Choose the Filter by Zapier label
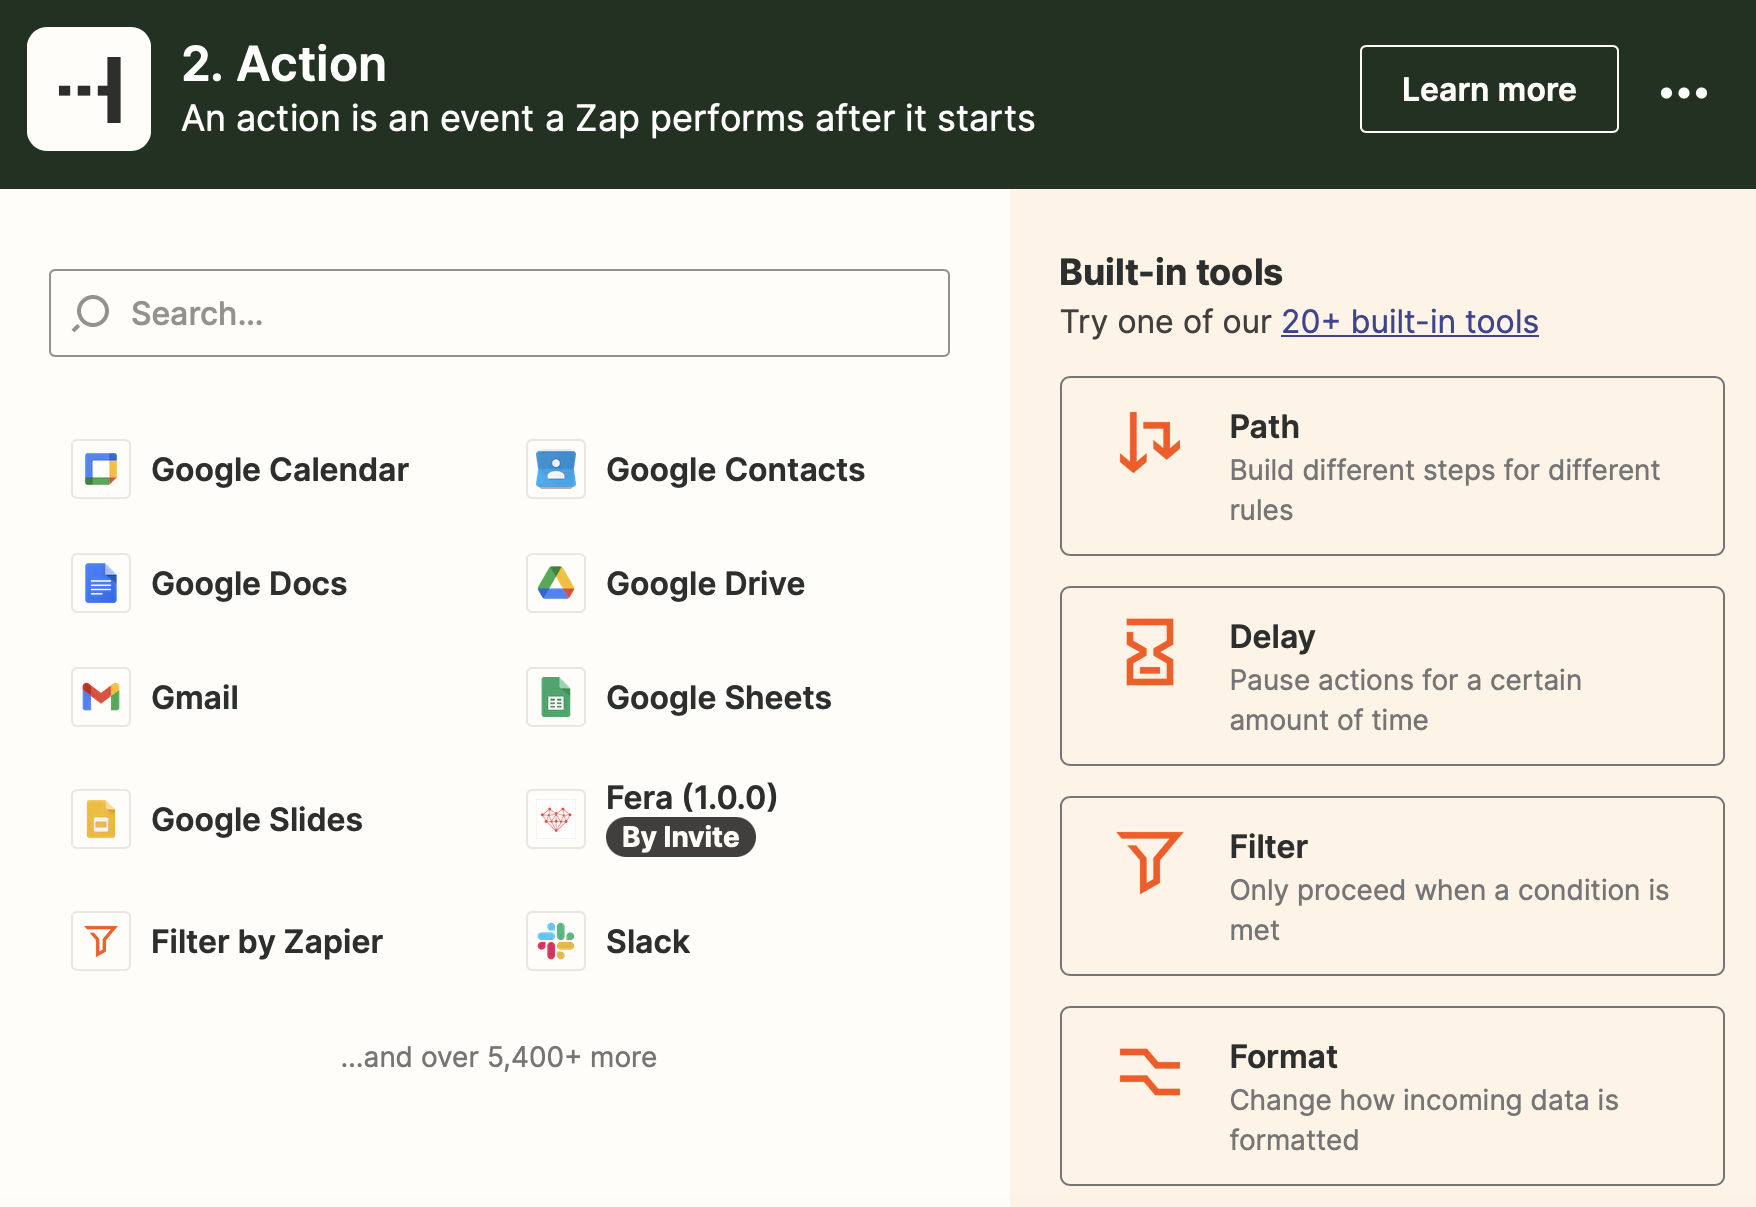 click(267, 941)
